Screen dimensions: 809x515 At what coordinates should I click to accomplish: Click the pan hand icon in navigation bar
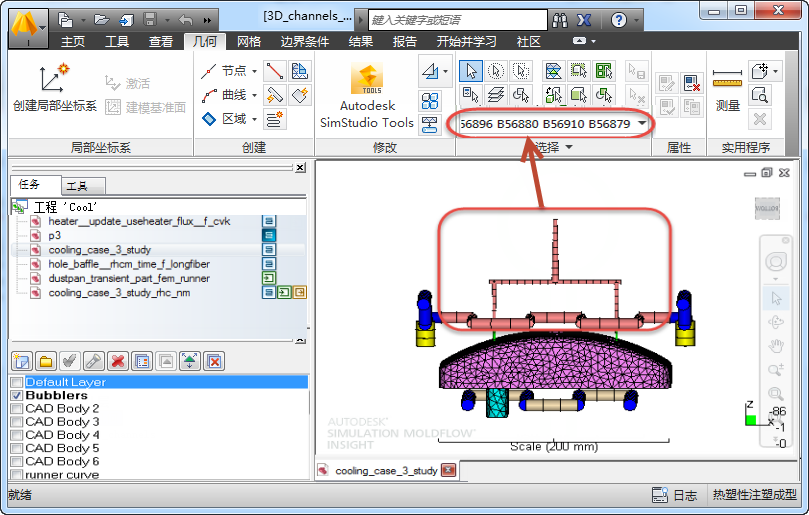point(775,345)
